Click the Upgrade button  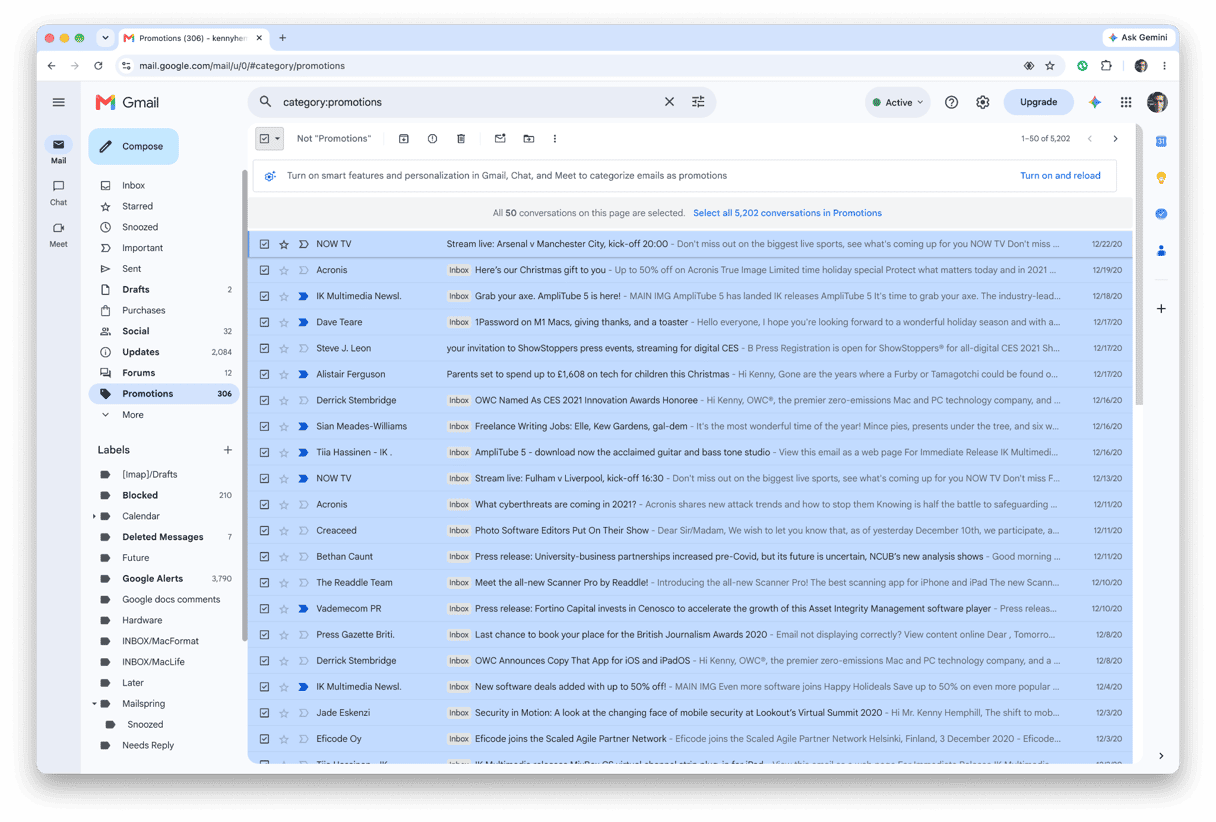pyautogui.click(x=1038, y=102)
